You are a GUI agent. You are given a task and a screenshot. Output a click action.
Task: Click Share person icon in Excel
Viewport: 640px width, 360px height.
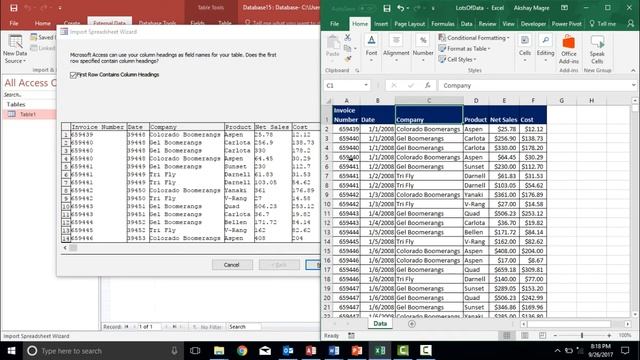tap(631, 24)
